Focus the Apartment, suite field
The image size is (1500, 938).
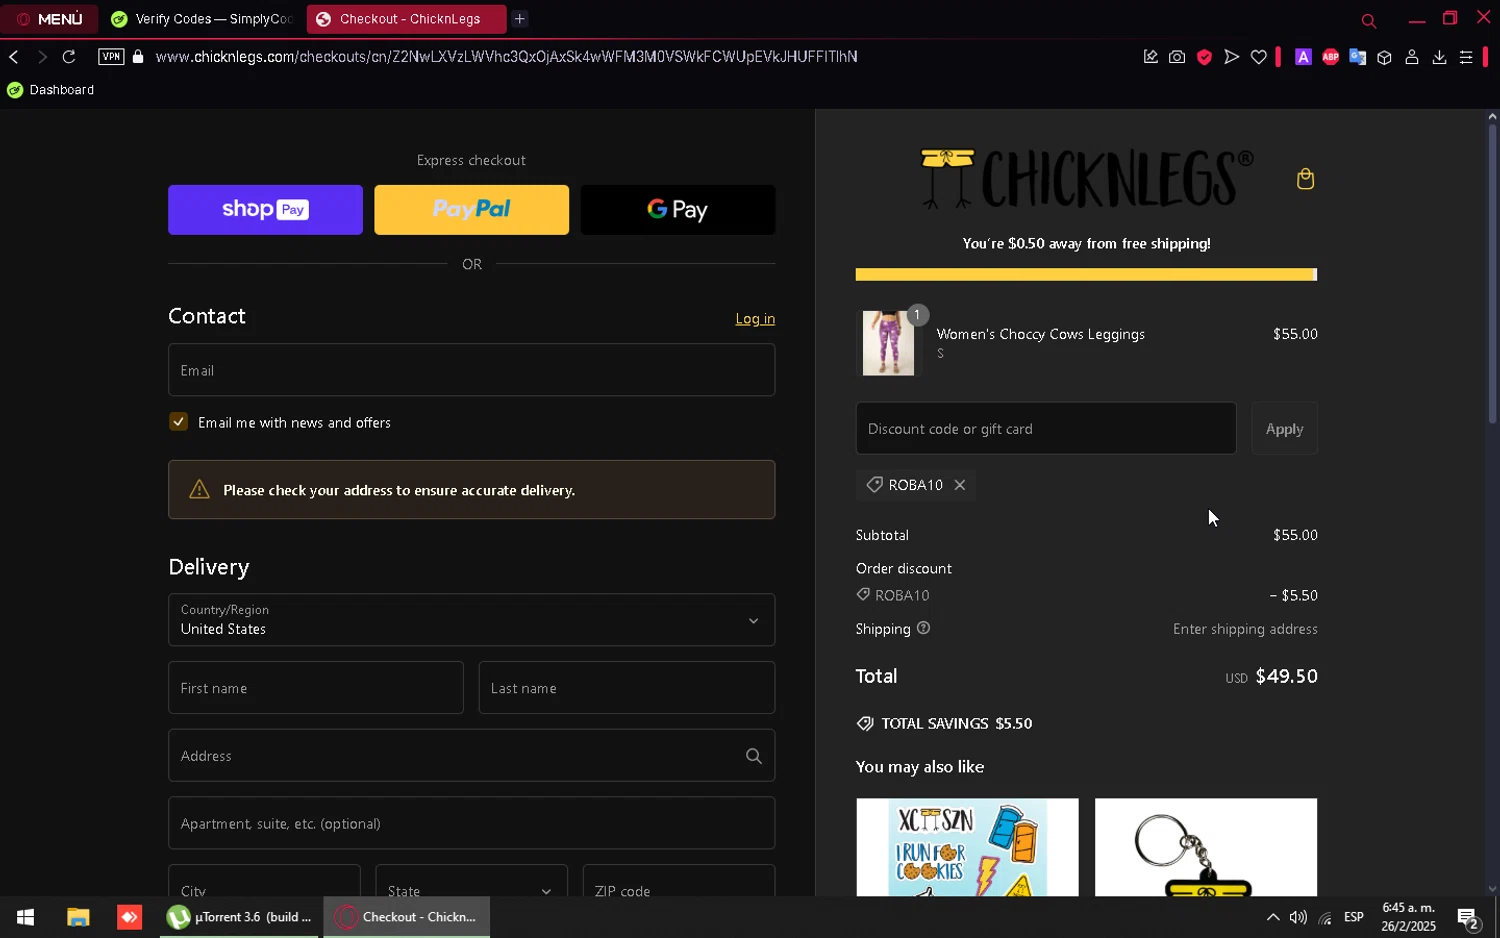click(x=471, y=824)
